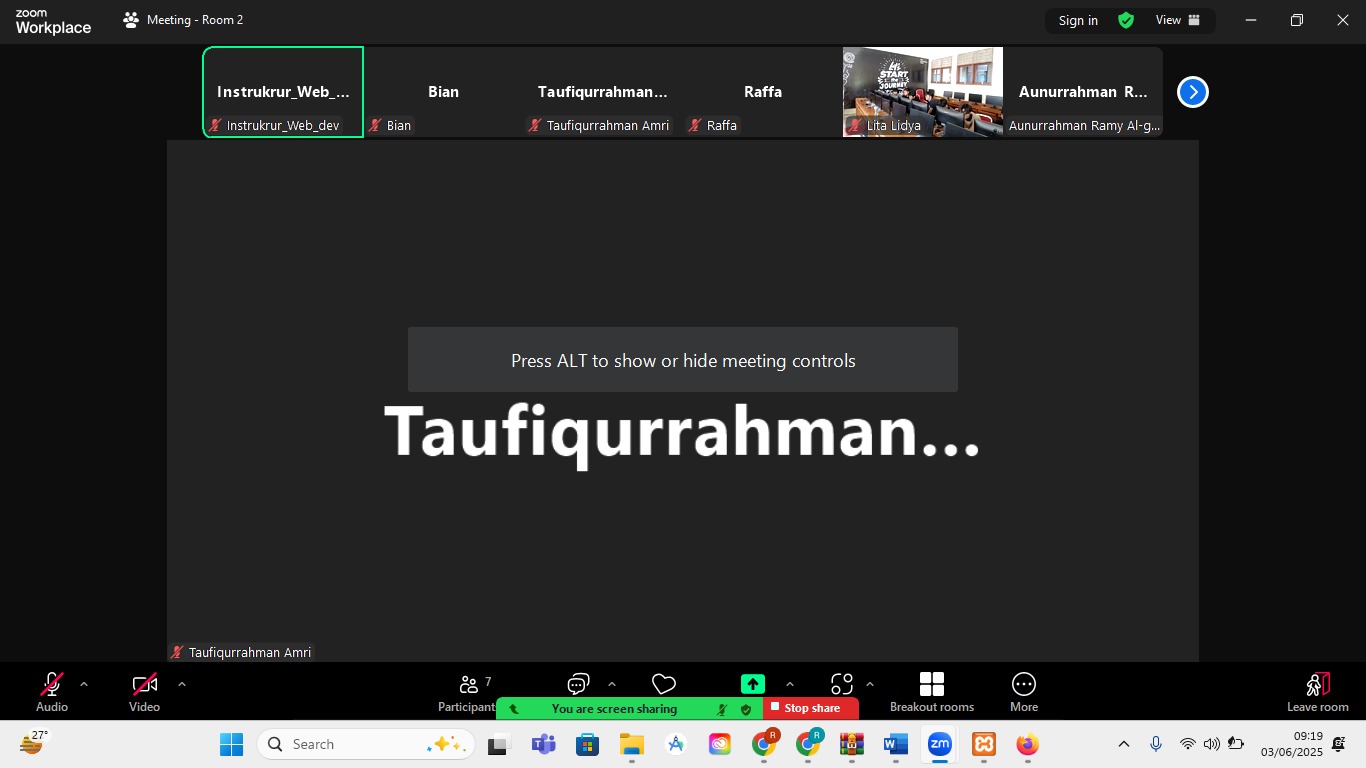Click the Leave room icon
The height and width of the screenshot is (768, 1366).
click(1317, 692)
